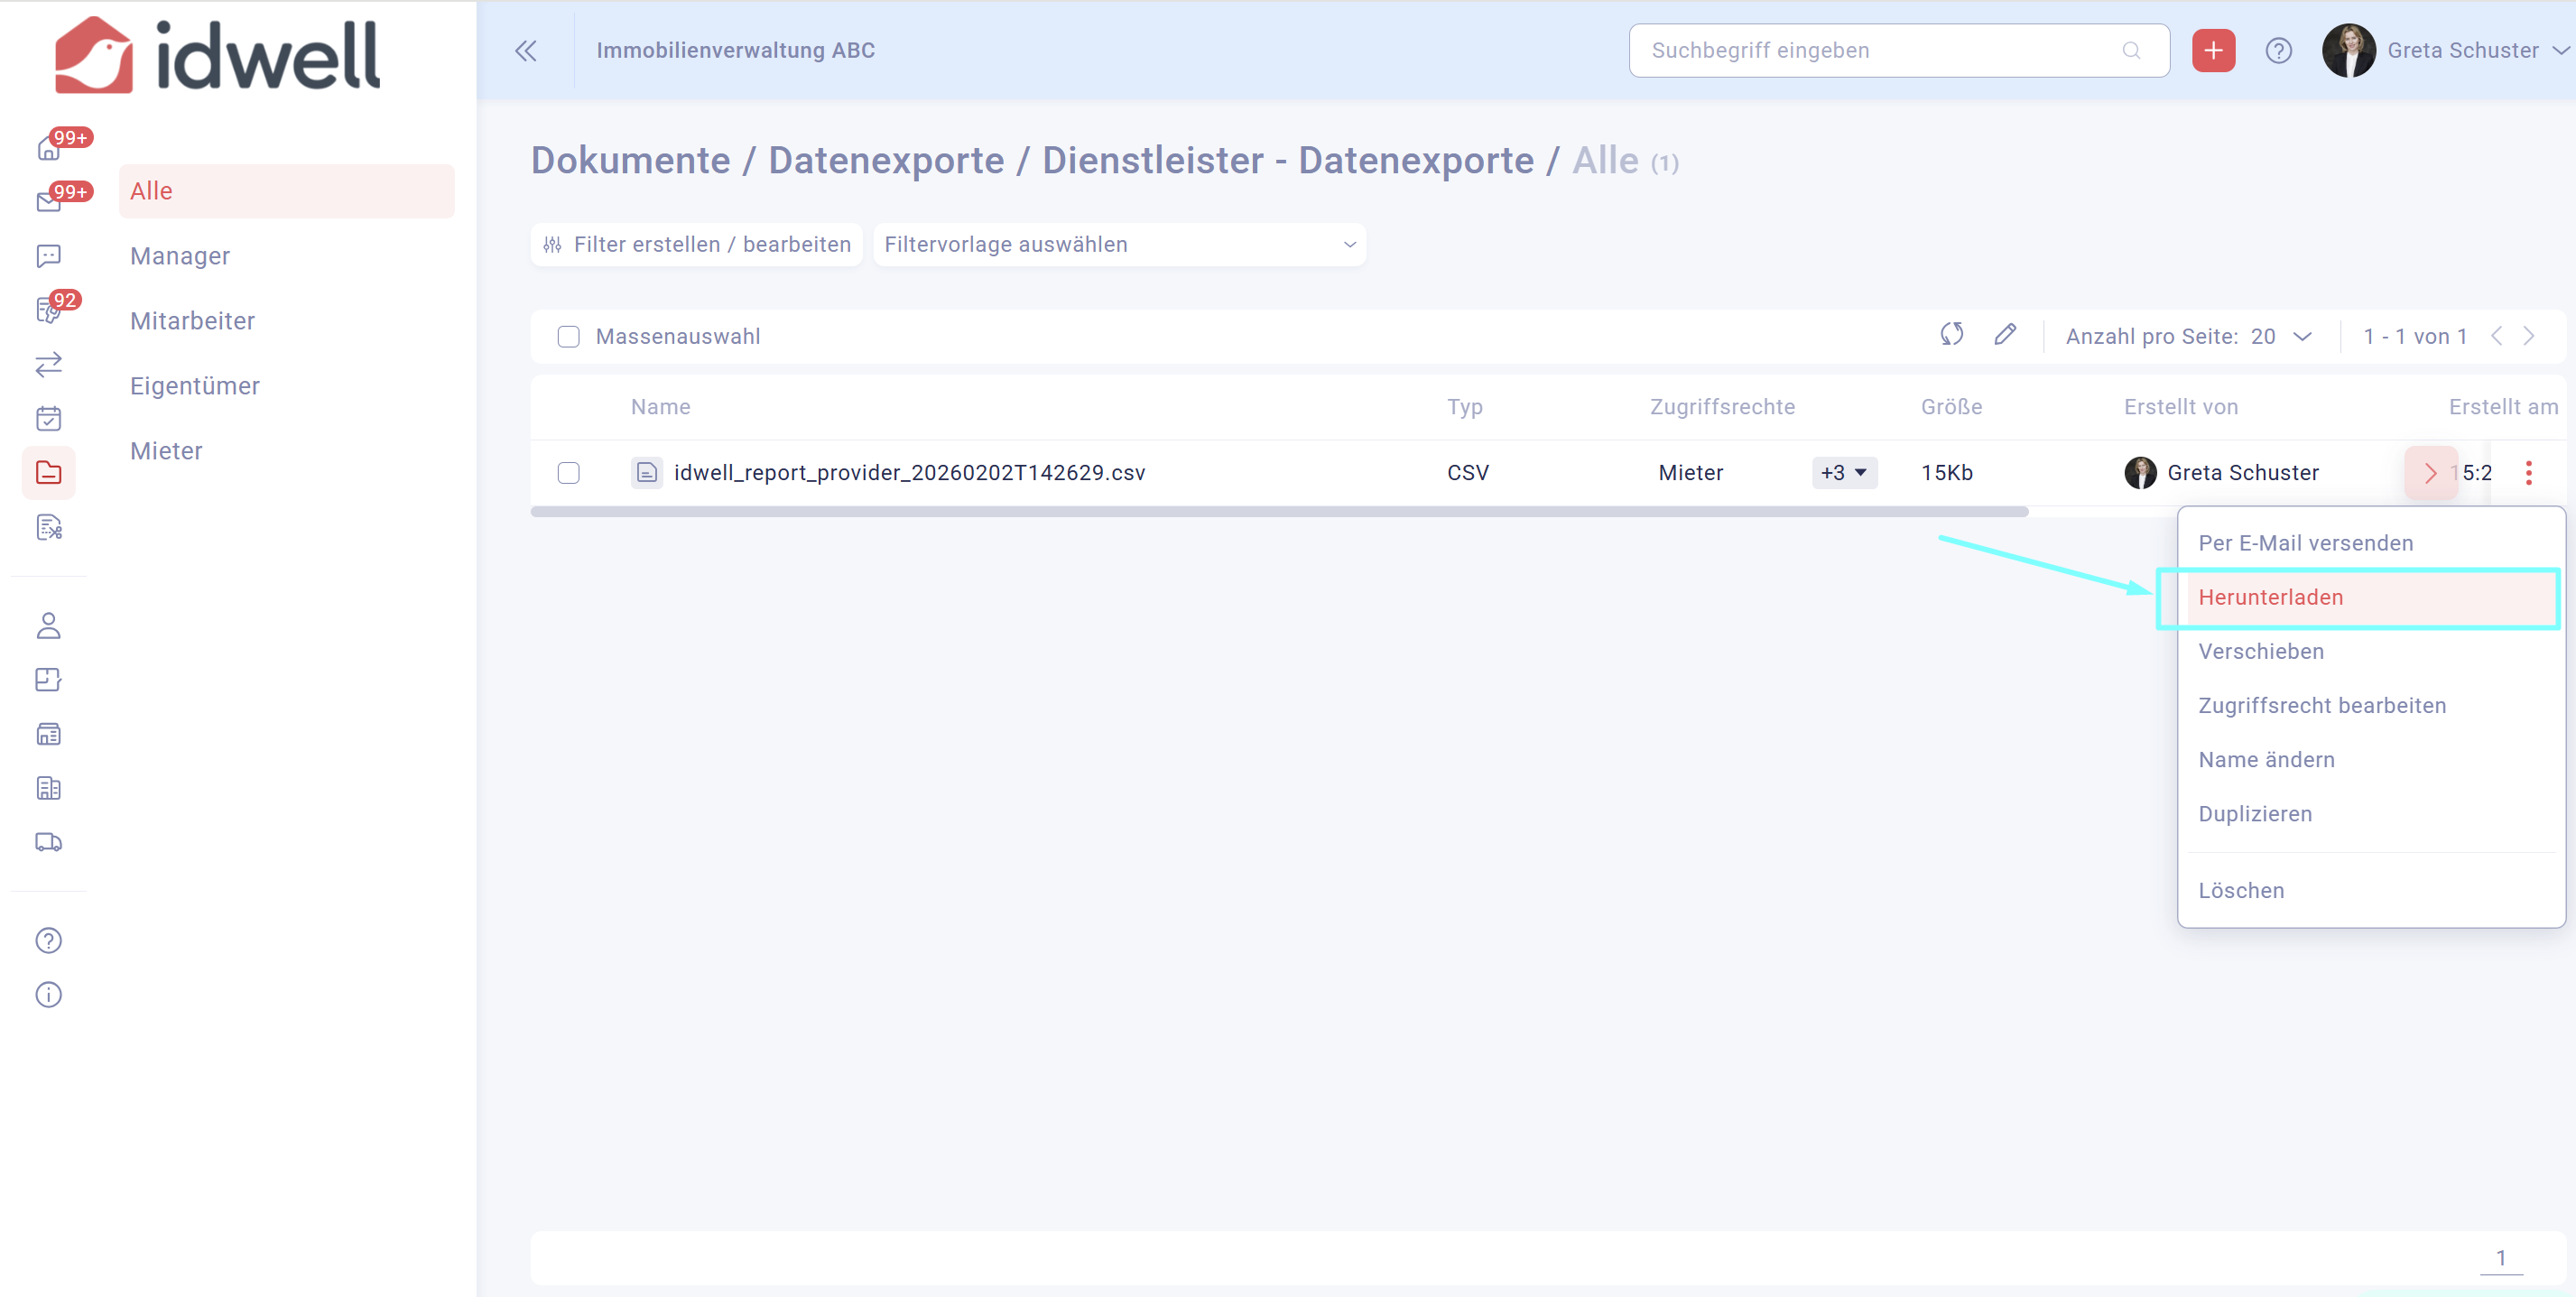Open the three-dot row actions menu
The height and width of the screenshot is (1297, 2576).
point(2528,473)
